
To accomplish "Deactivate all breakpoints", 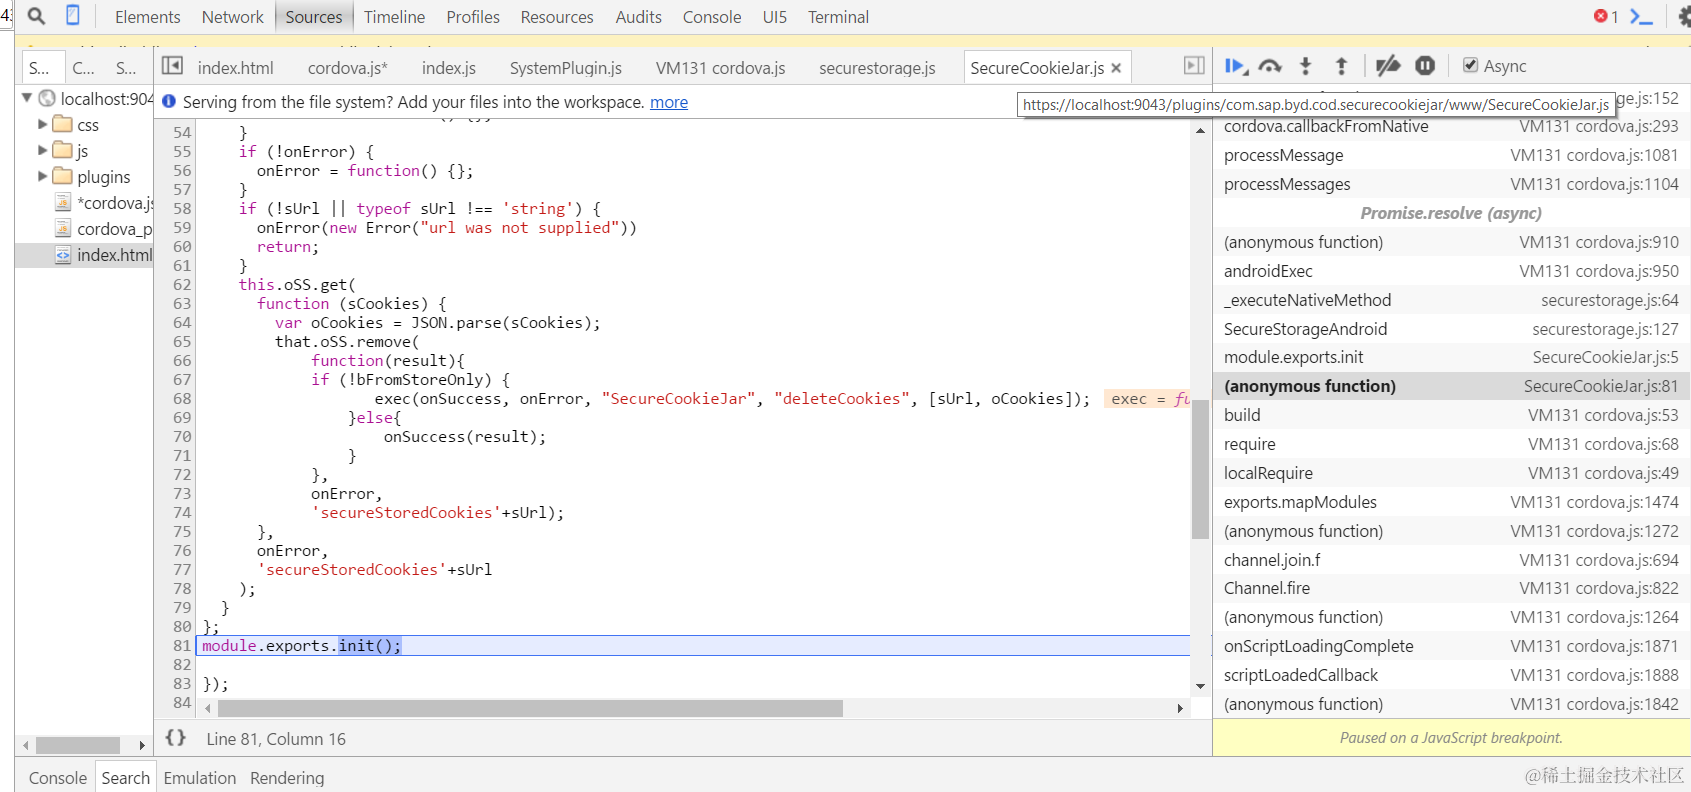I will [1388, 66].
